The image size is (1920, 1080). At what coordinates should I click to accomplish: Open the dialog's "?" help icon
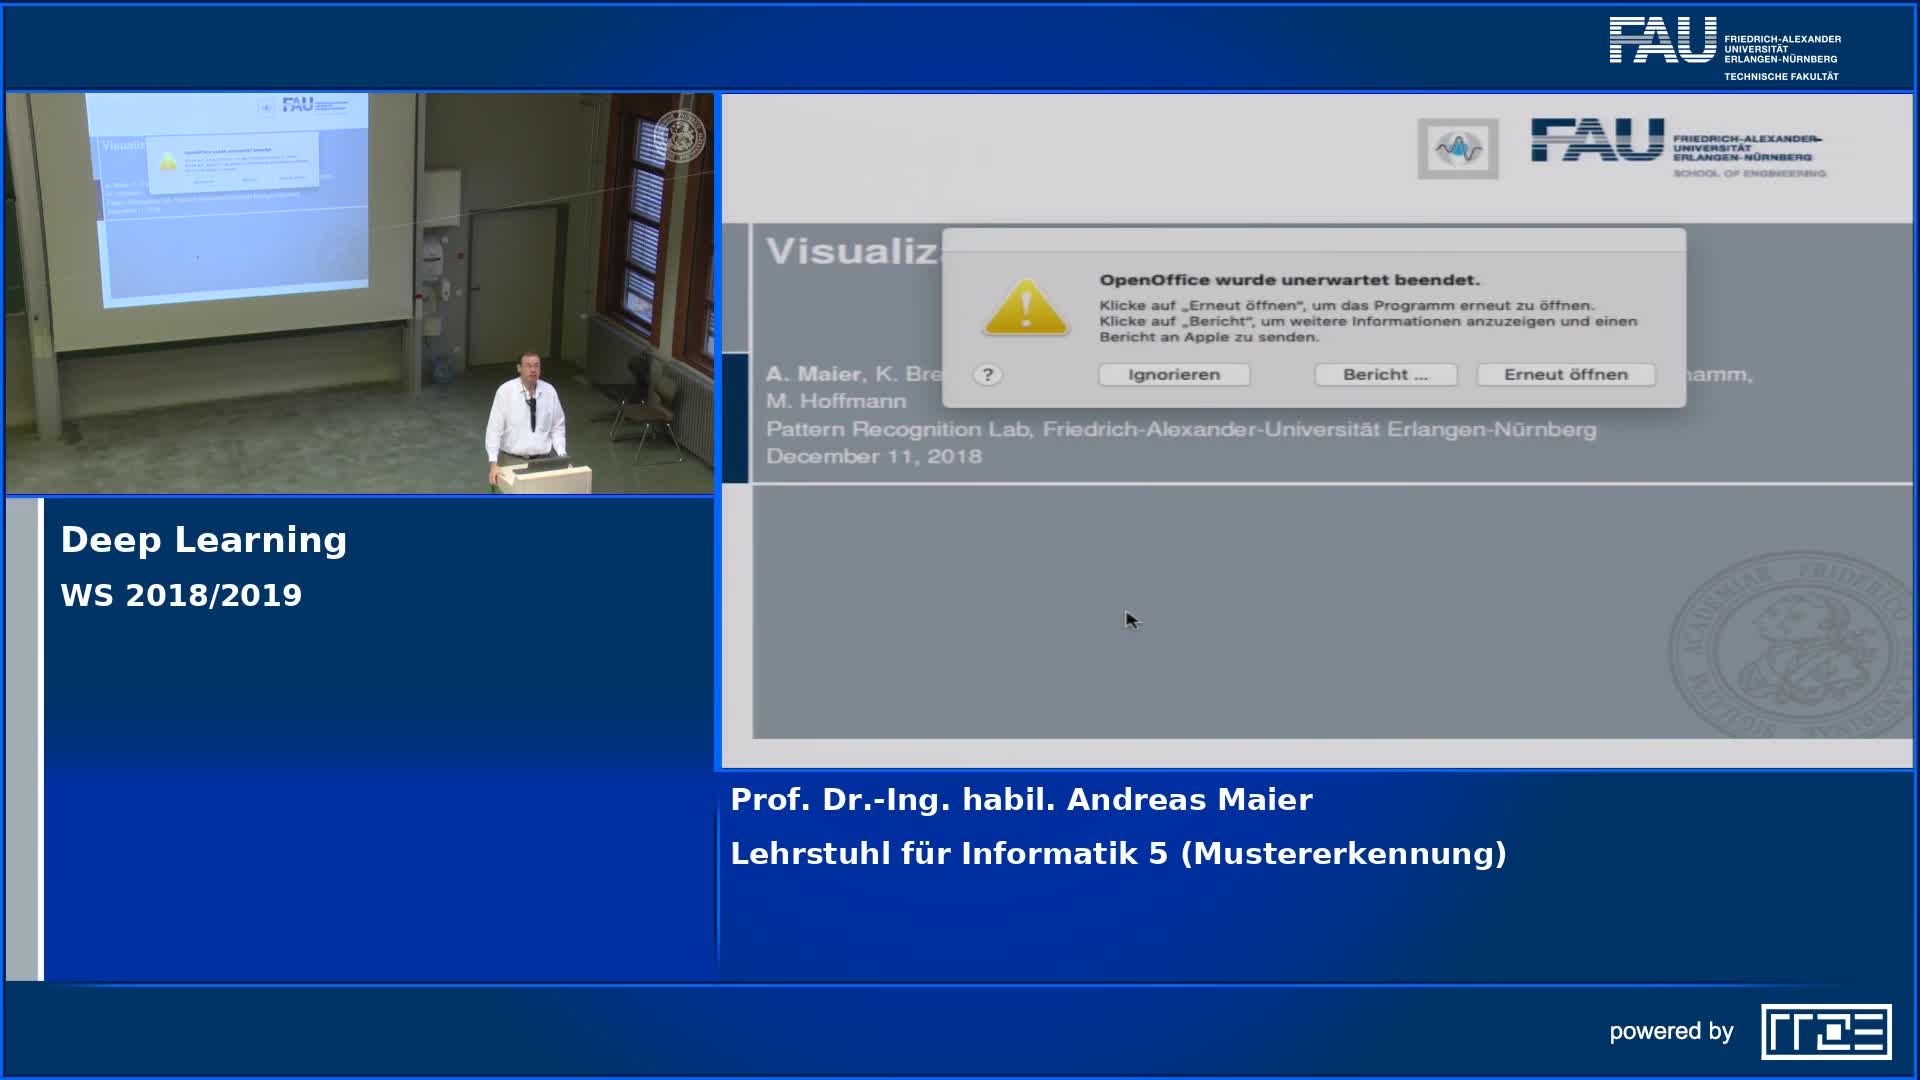click(x=989, y=374)
